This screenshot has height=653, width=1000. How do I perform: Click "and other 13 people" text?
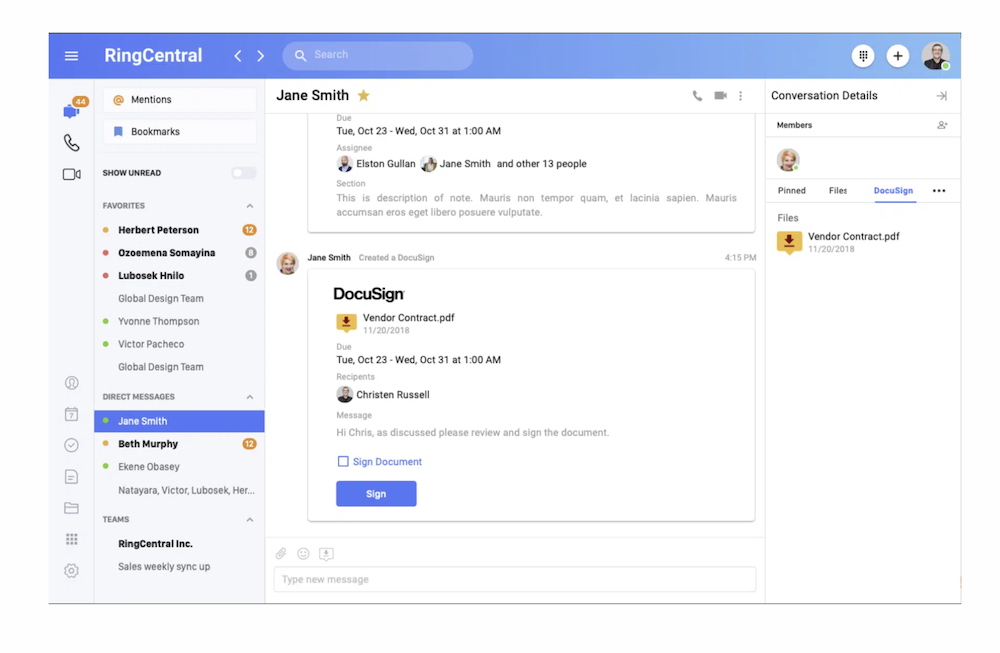point(541,164)
